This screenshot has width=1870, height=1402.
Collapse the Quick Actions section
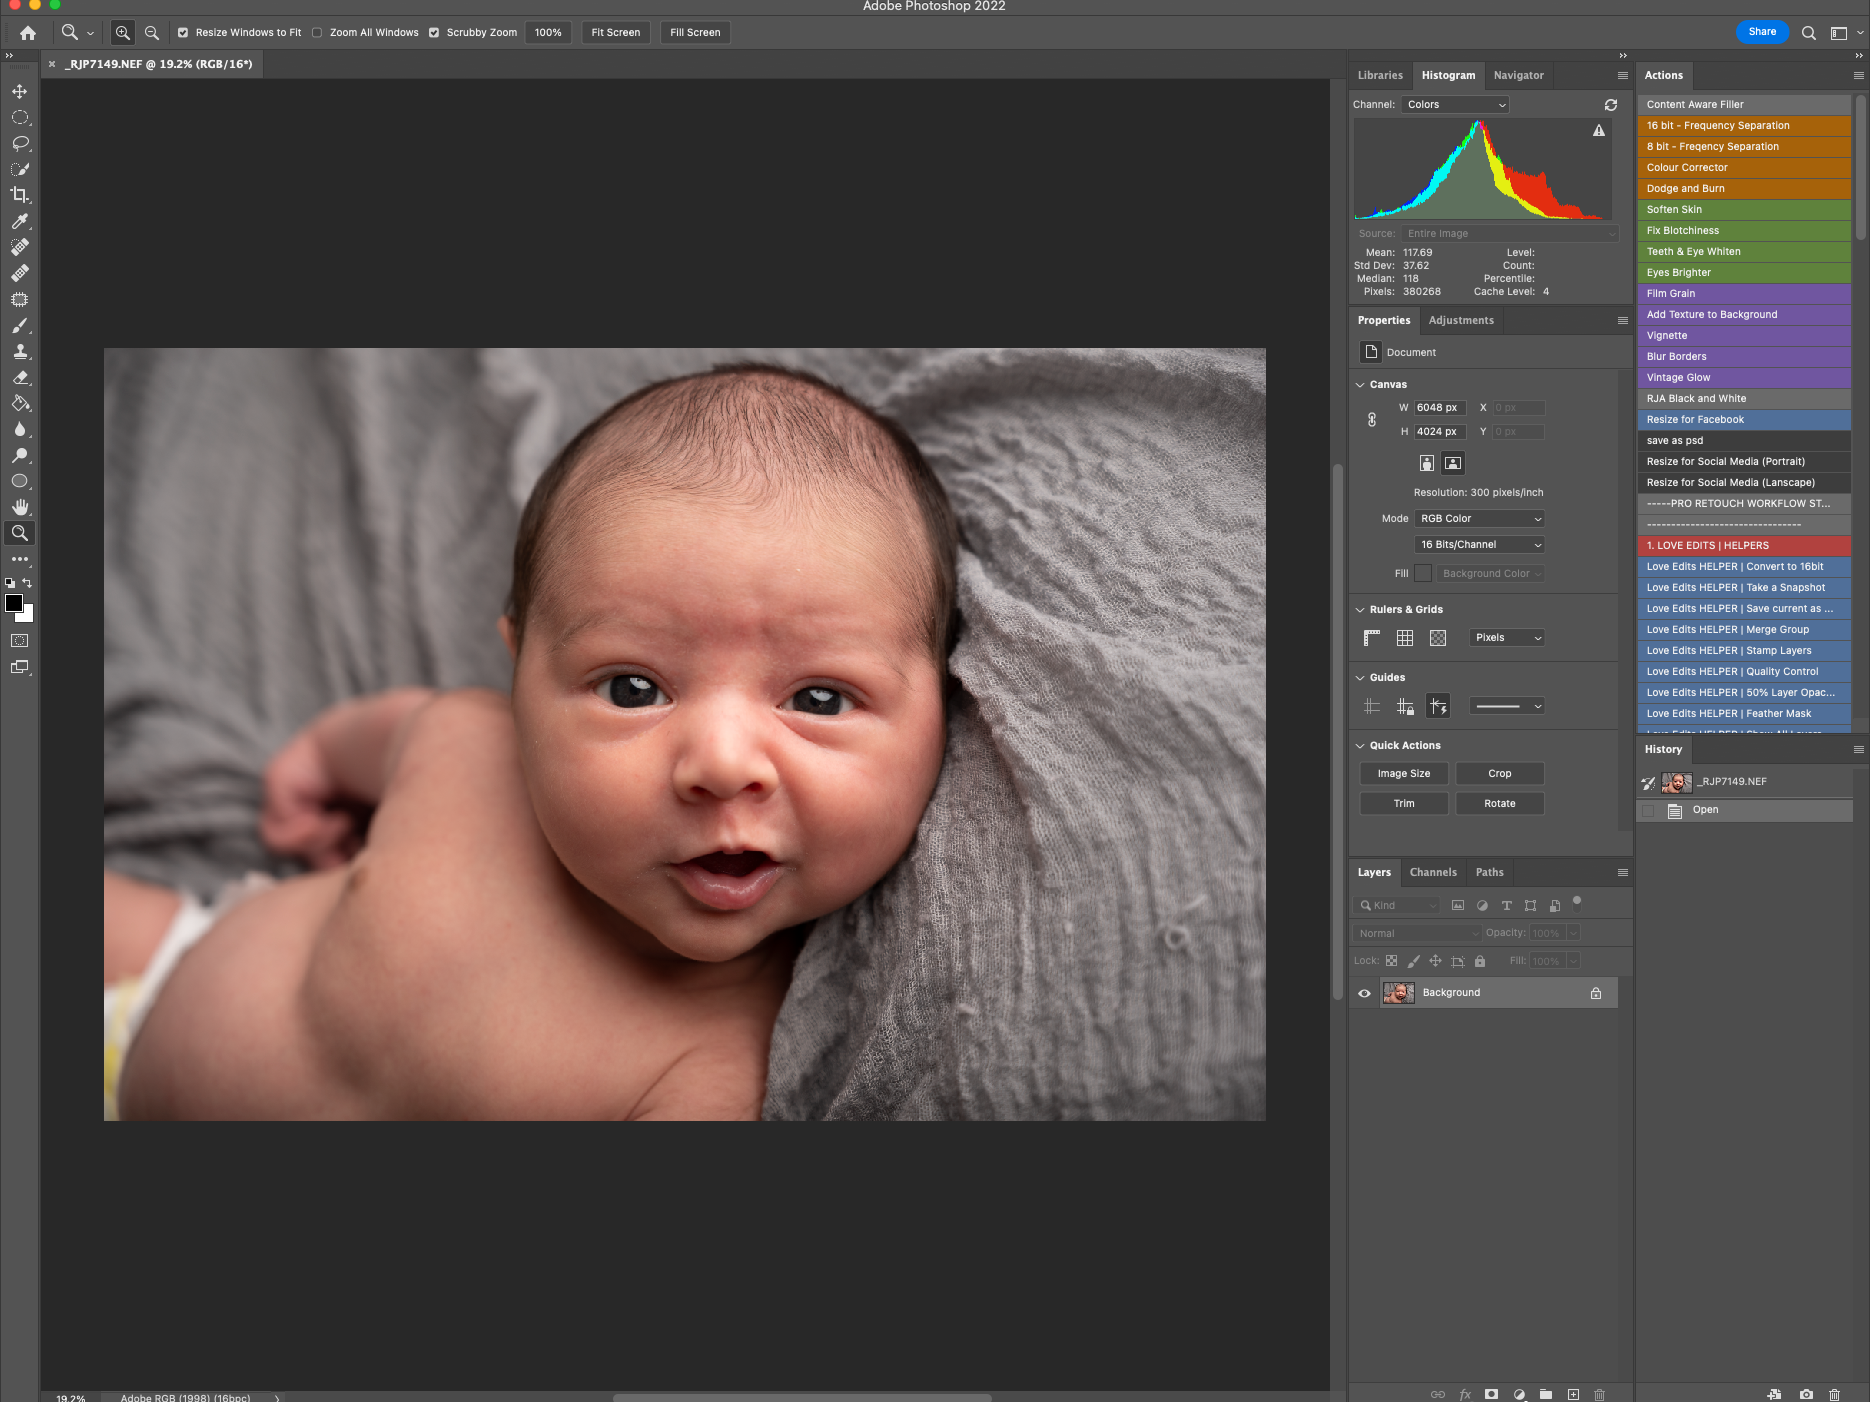[x=1360, y=746]
